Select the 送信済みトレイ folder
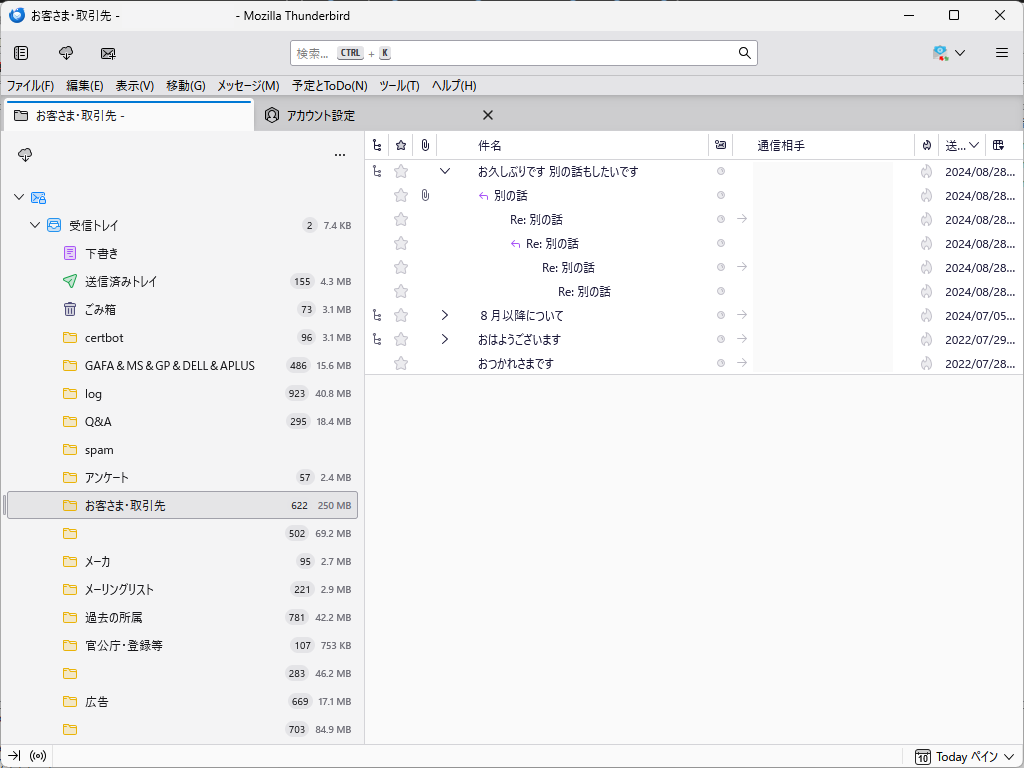This screenshot has width=1024, height=768. tap(182, 281)
